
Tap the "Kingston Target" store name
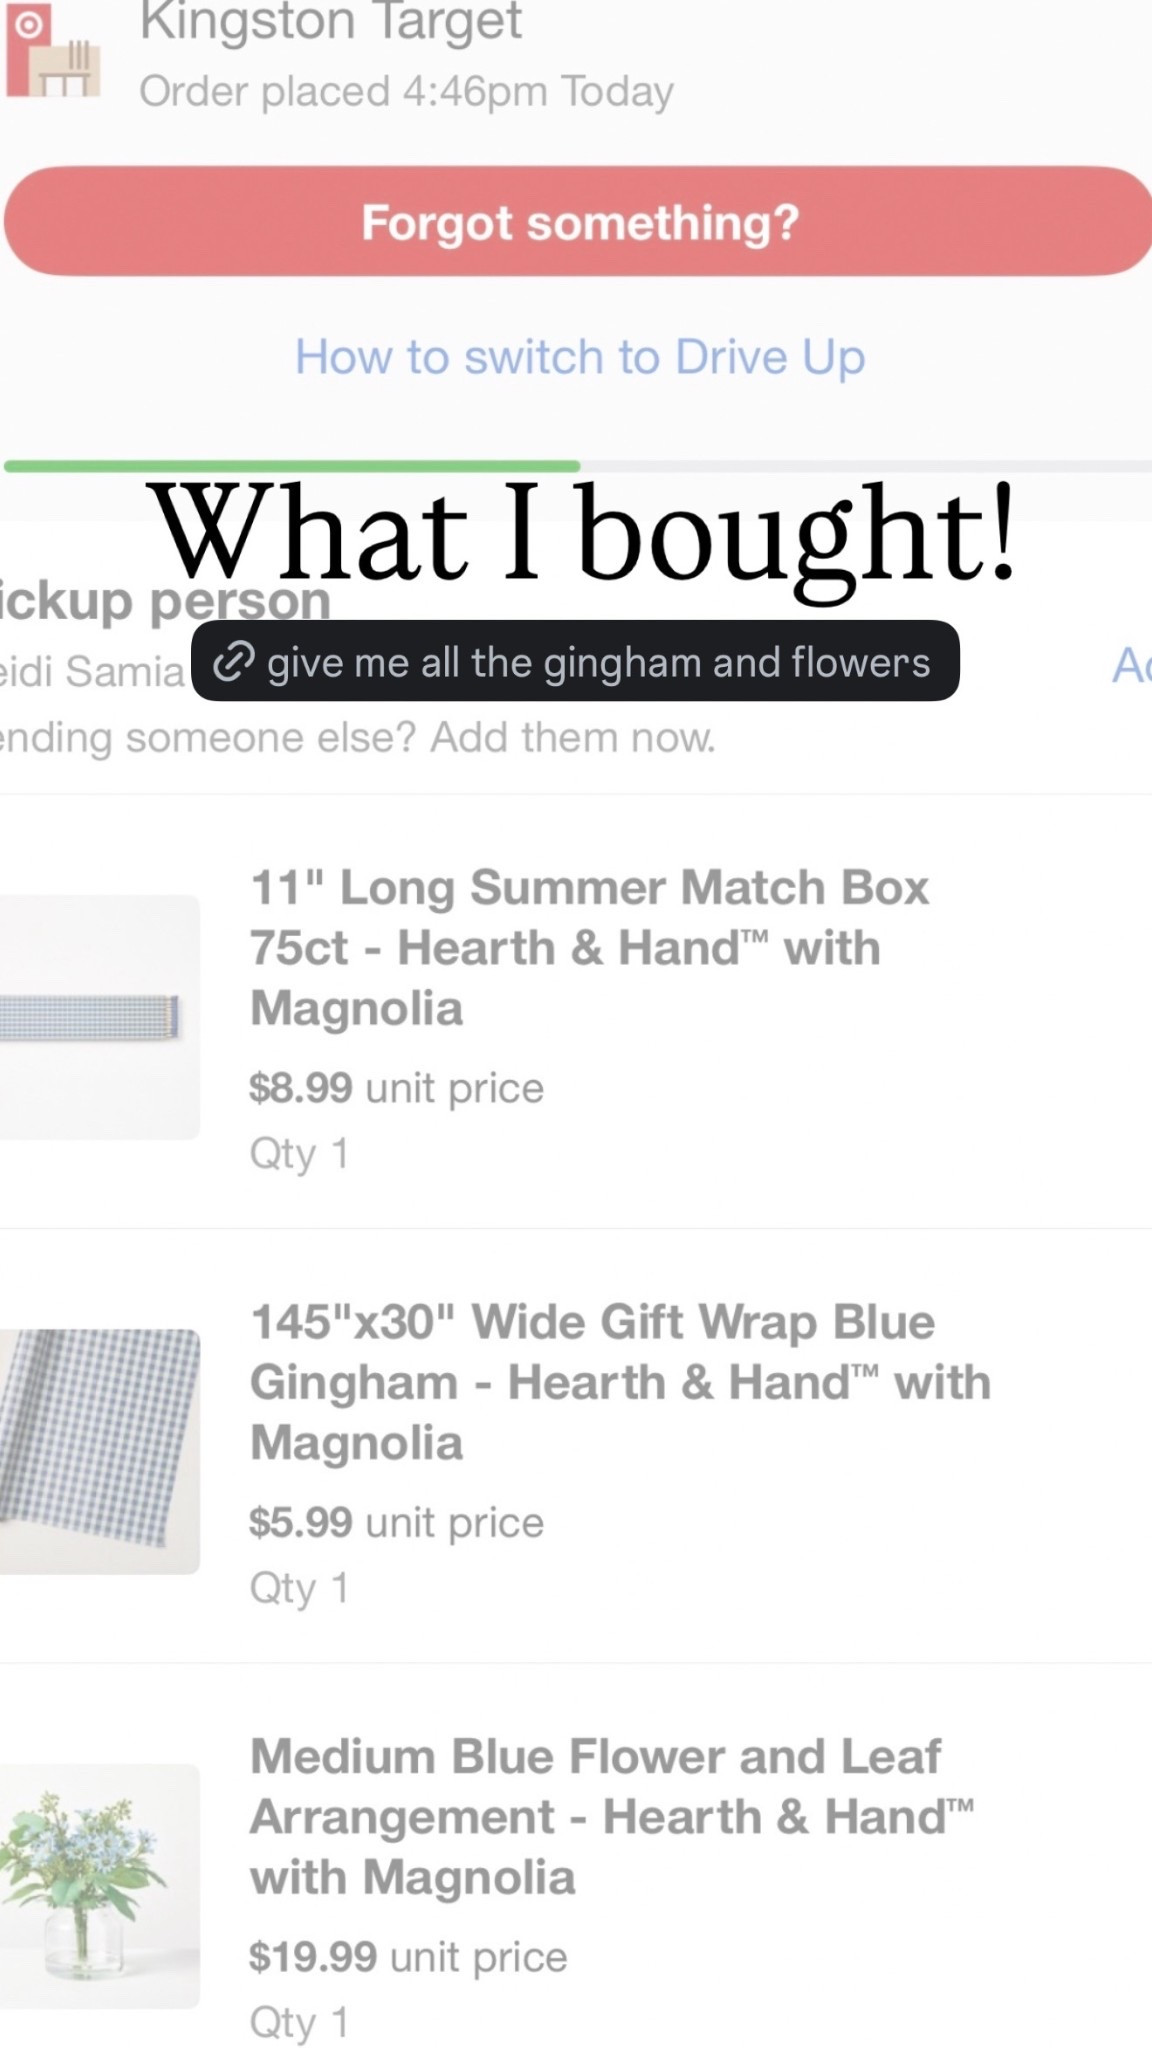pyautogui.click(x=330, y=22)
